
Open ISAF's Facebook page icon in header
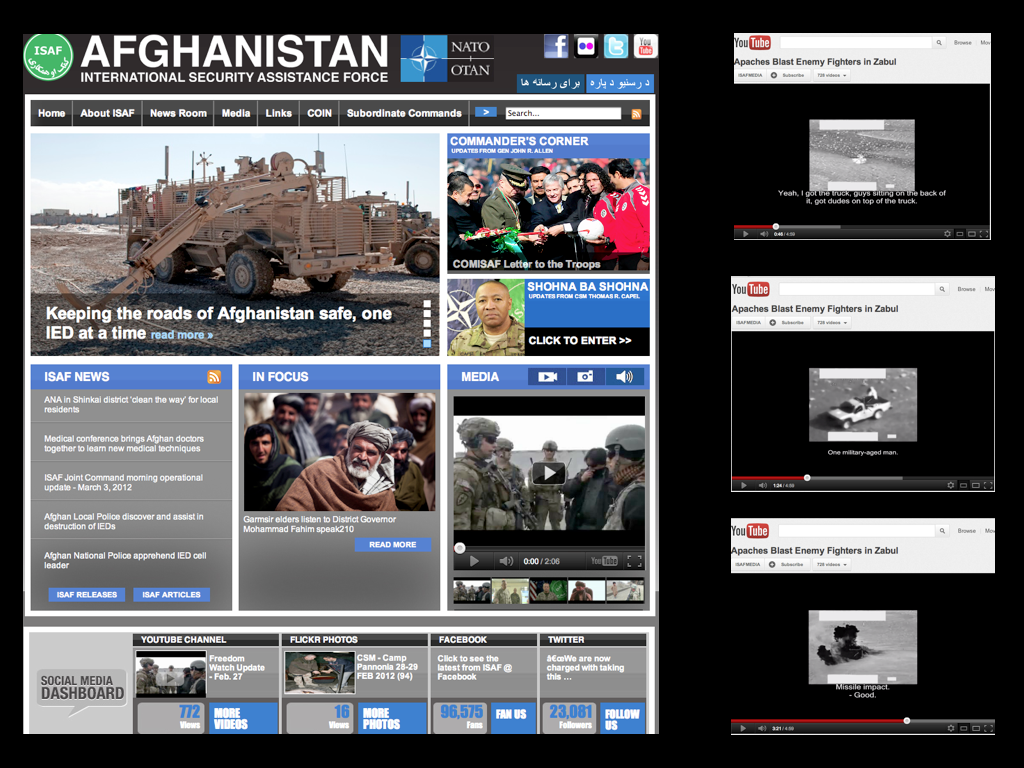point(556,46)
